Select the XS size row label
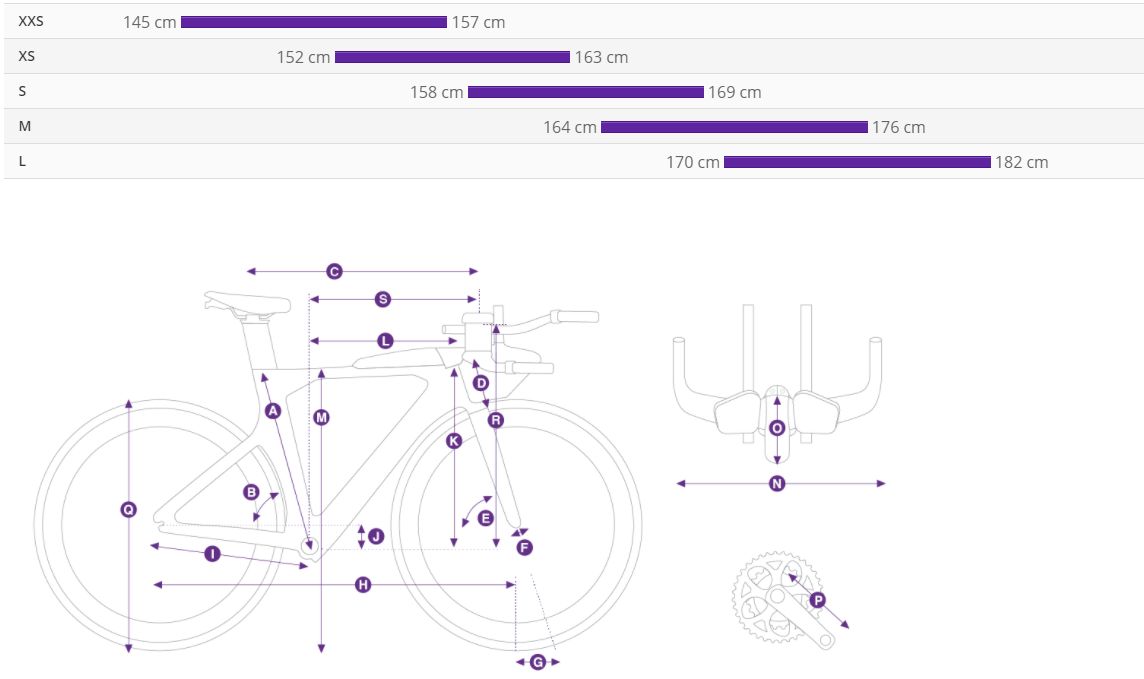 click(26, 57)
